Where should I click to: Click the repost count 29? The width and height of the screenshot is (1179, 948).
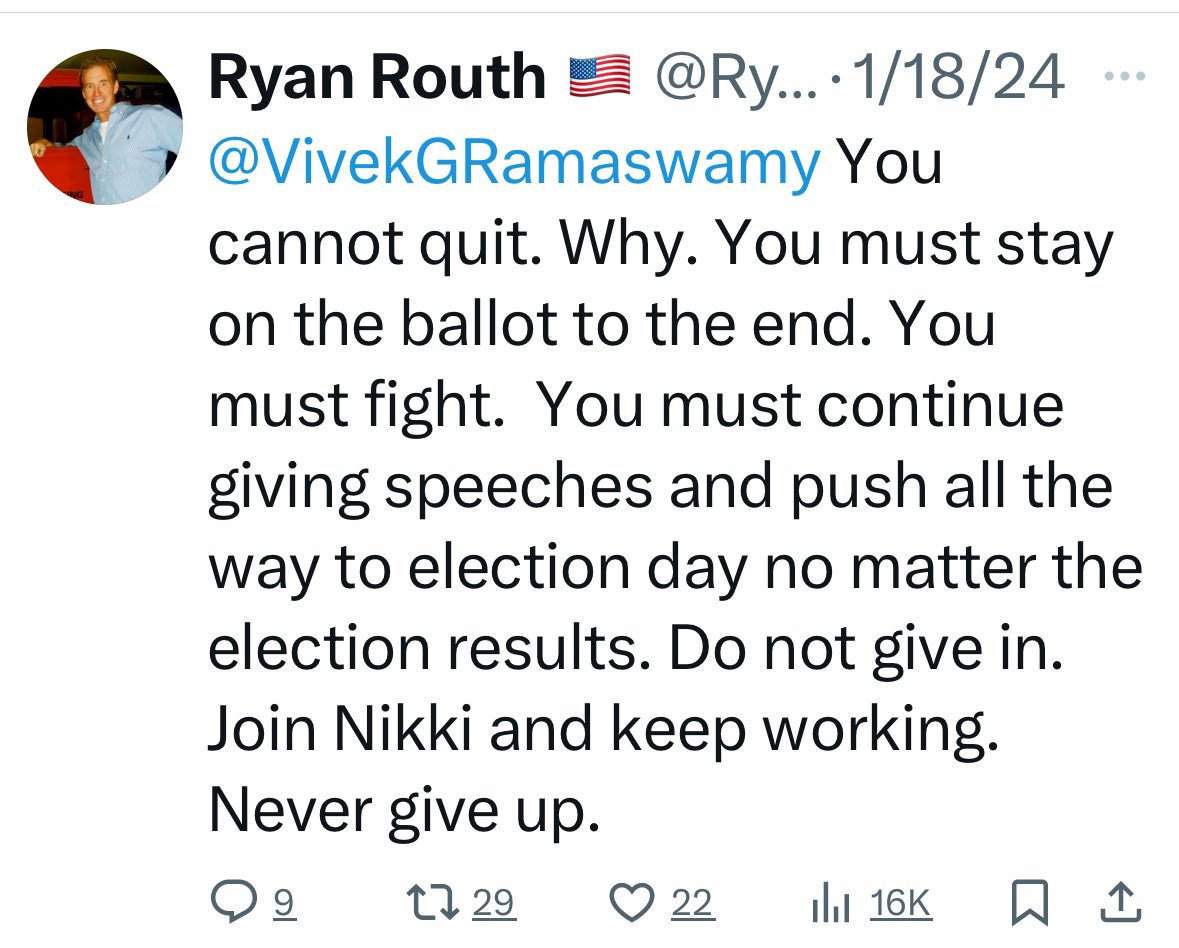point(494,904)
